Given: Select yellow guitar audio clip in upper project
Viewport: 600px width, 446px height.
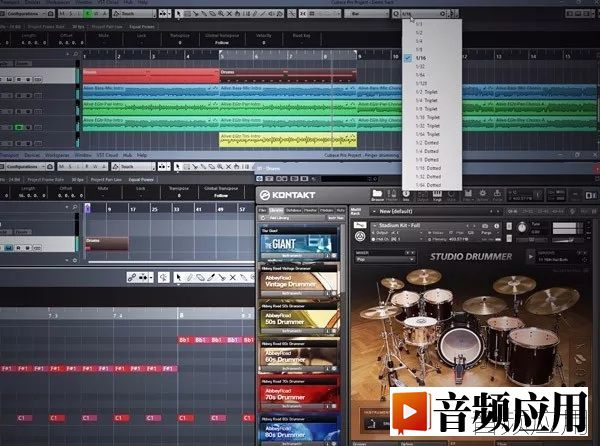Looking at the screenshot, I should point(288,140).
